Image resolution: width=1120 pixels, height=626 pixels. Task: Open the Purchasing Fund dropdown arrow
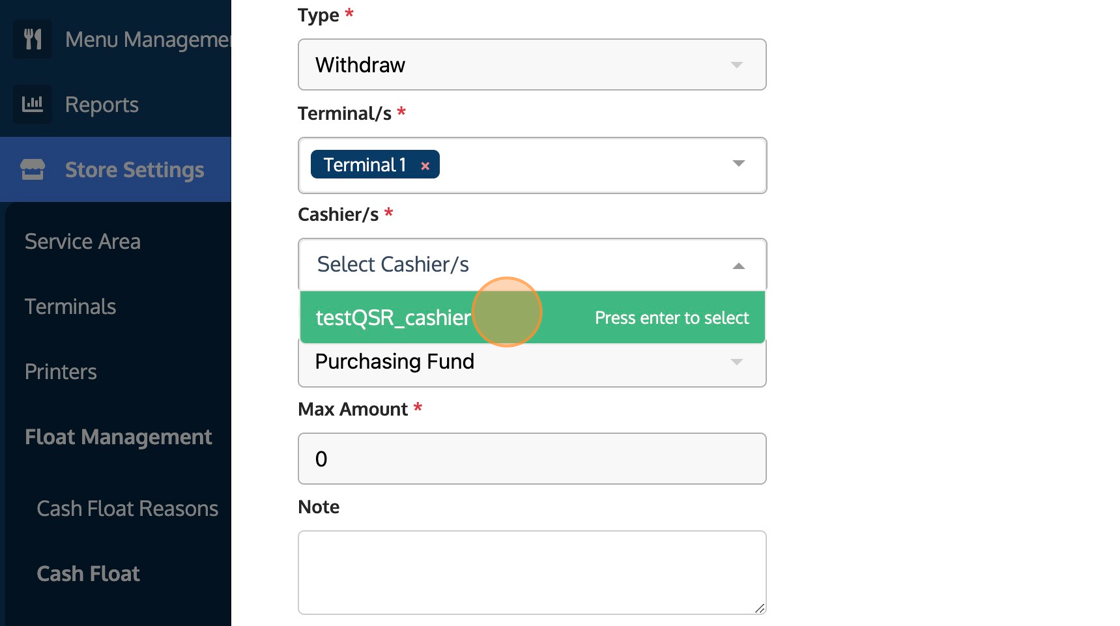pyautogui.click(x=737, y=362)
